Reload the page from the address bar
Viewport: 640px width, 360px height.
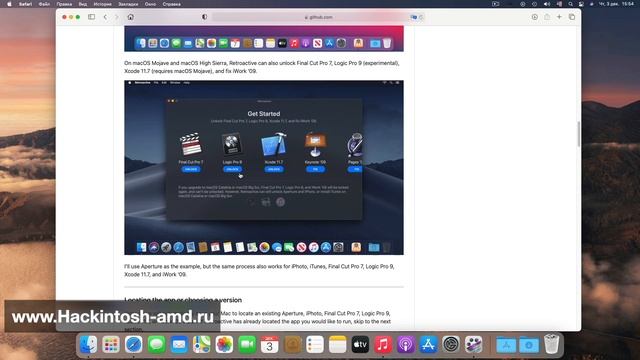(421, 17)
